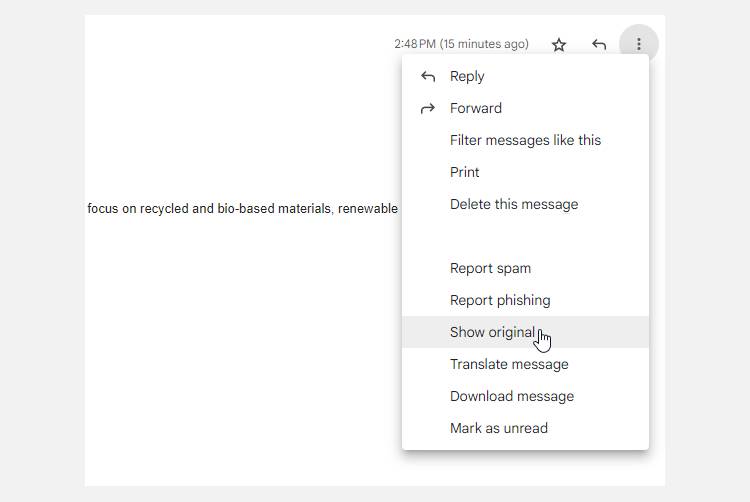
Task: Select Translate message
Action: 509,364
